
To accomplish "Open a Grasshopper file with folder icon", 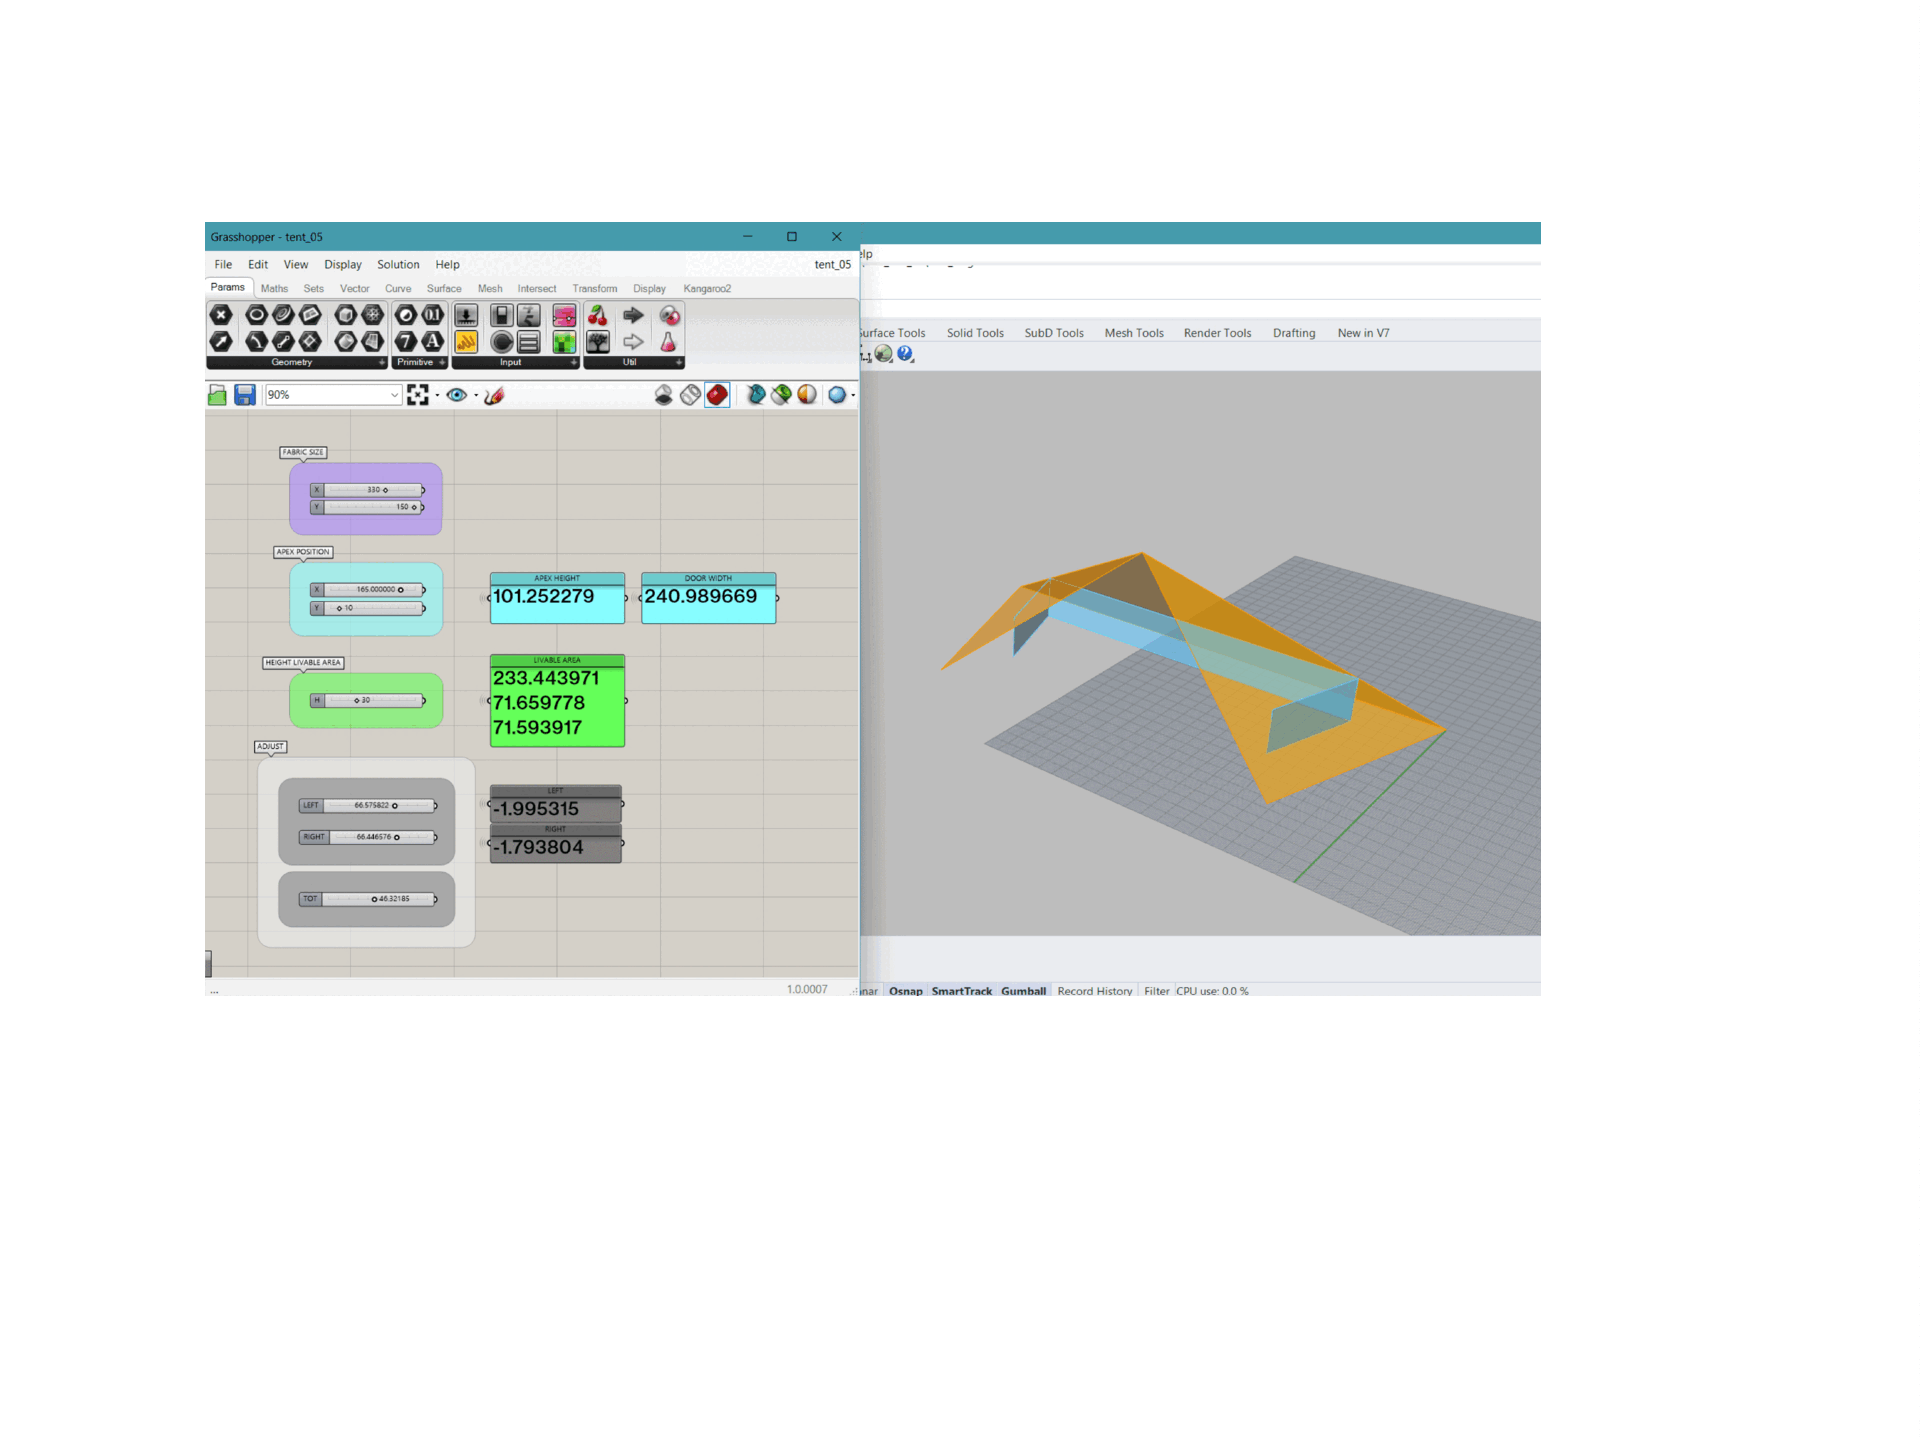I will [x=217, y=395].
